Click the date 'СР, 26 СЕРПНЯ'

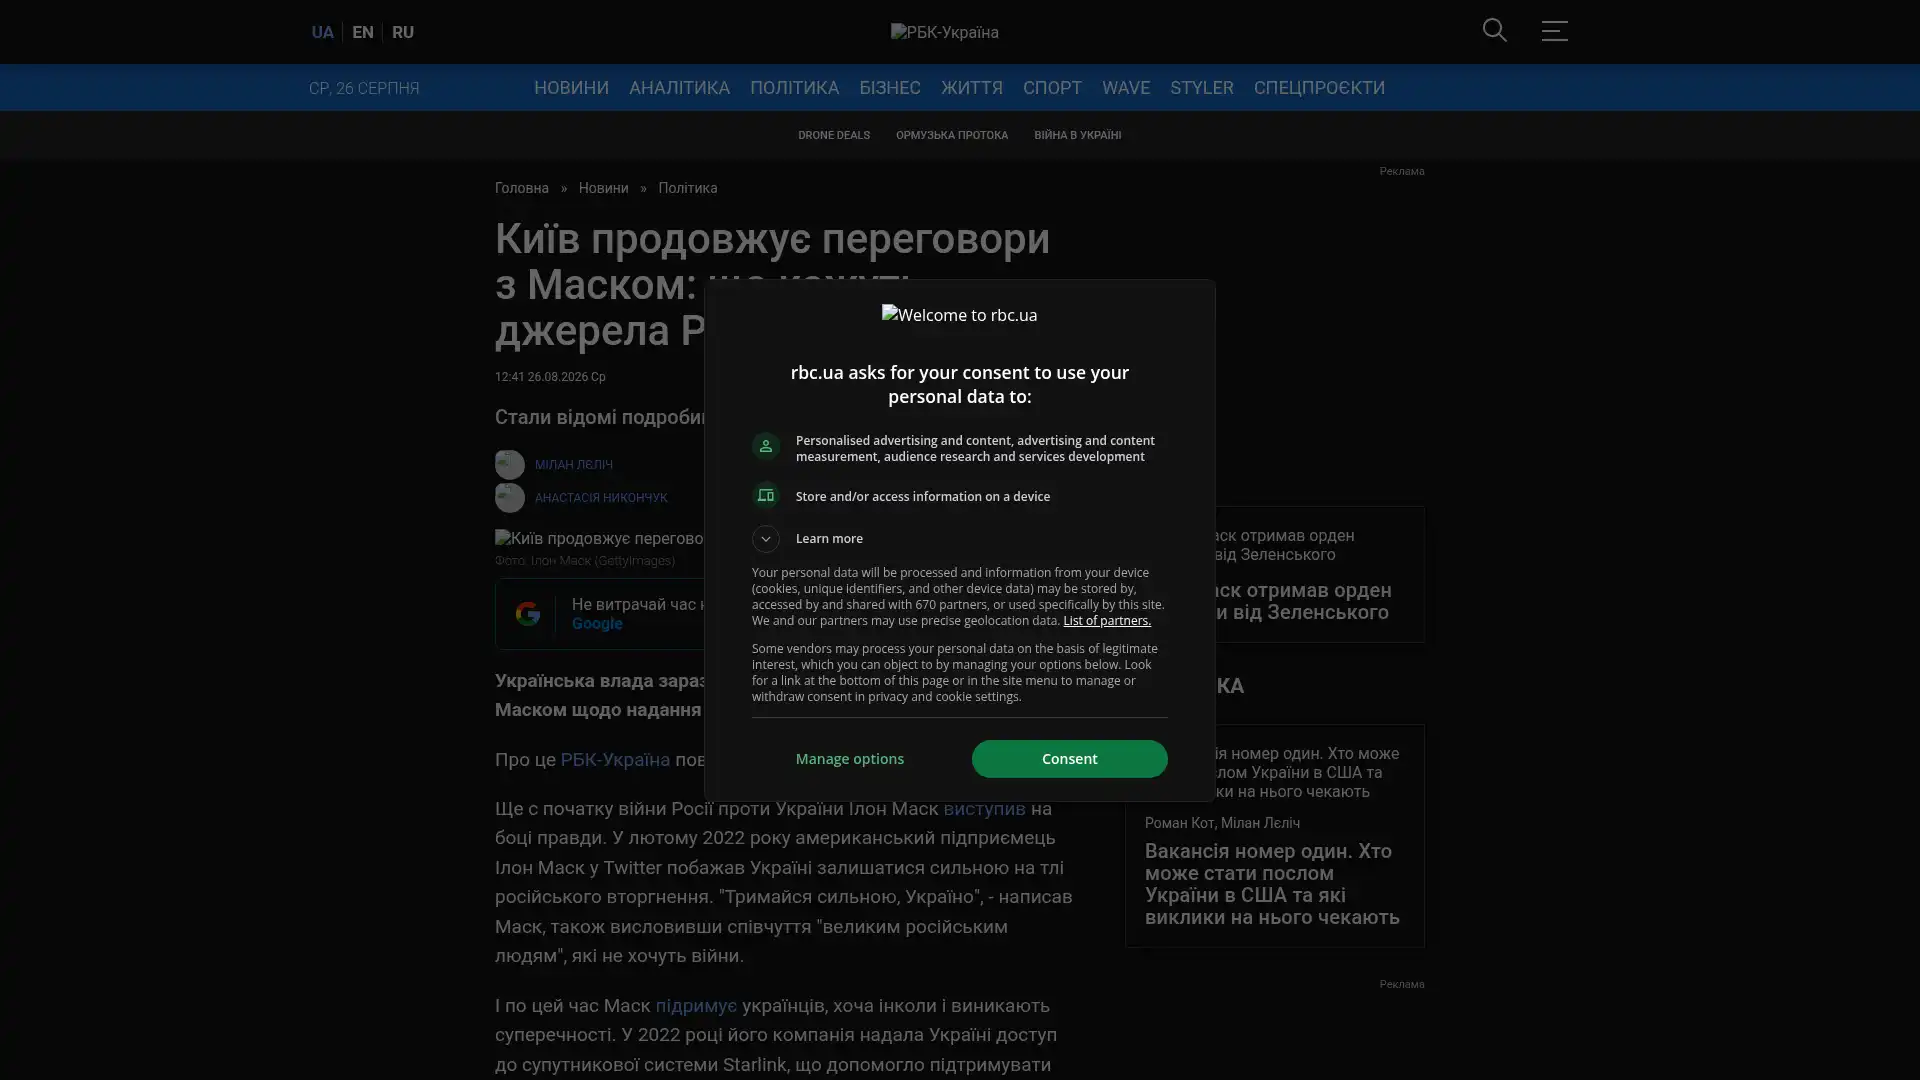click(x=364, y=88)
